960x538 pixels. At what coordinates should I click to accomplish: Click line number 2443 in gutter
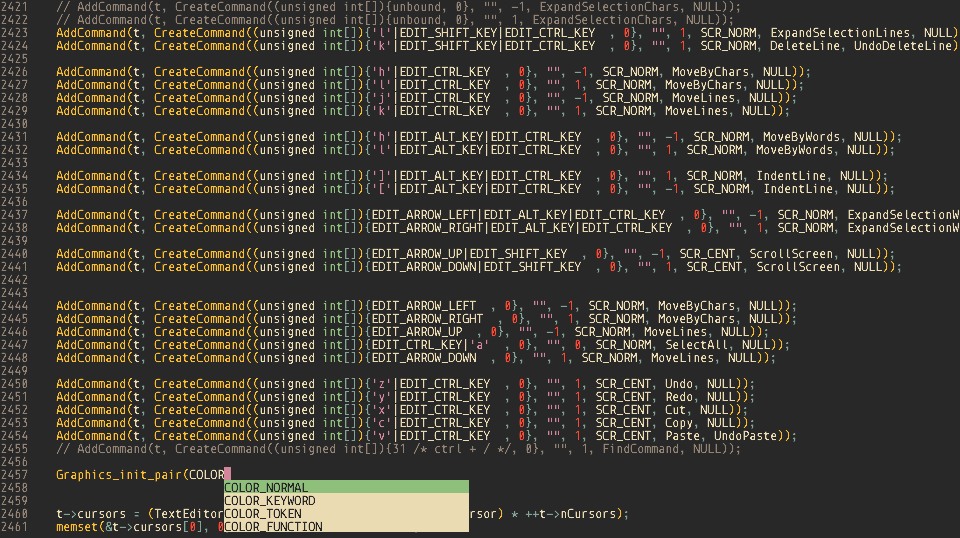[14, 293]
